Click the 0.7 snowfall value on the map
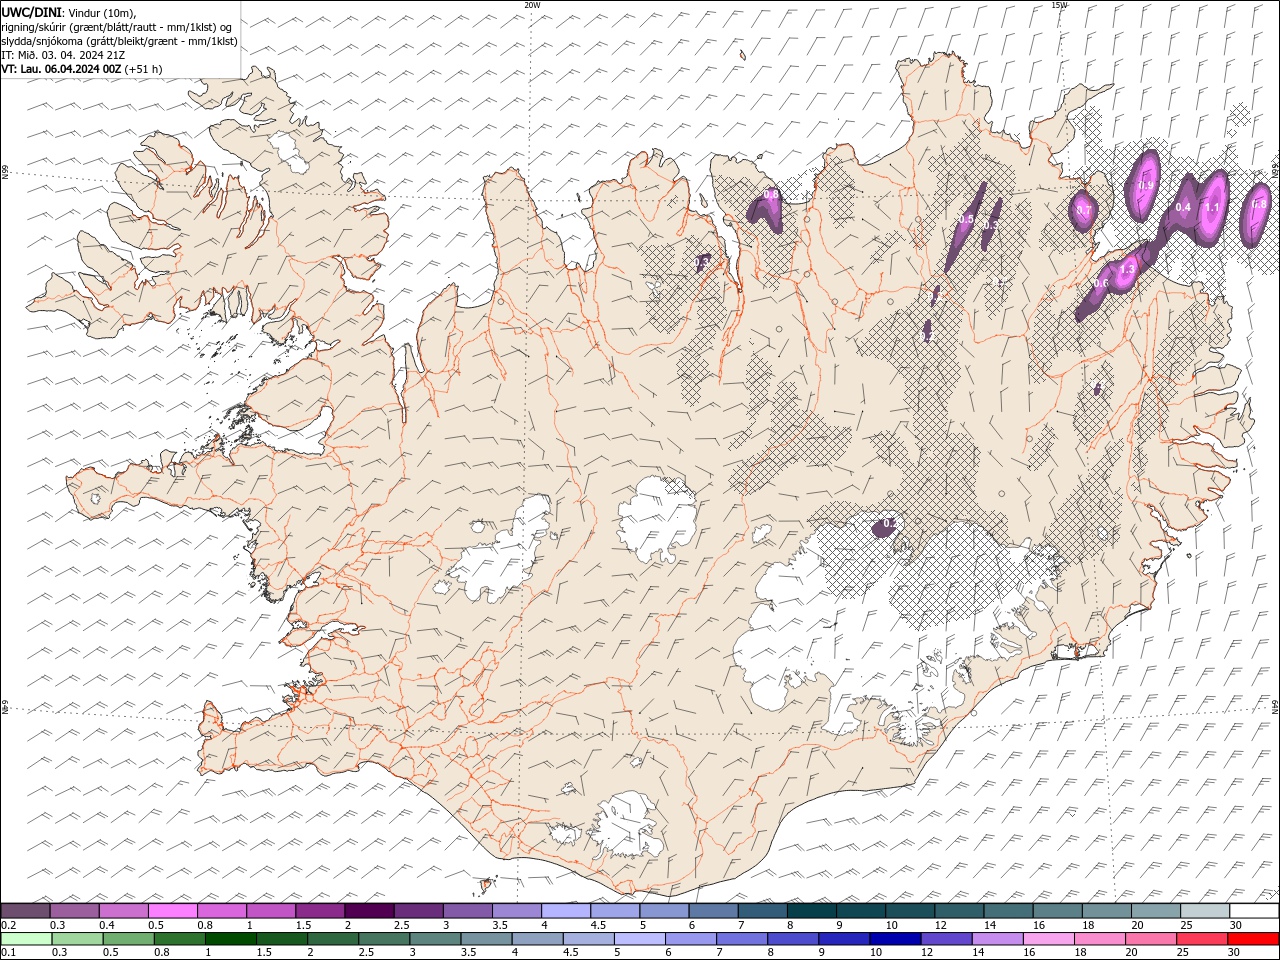 [1083, 210]
